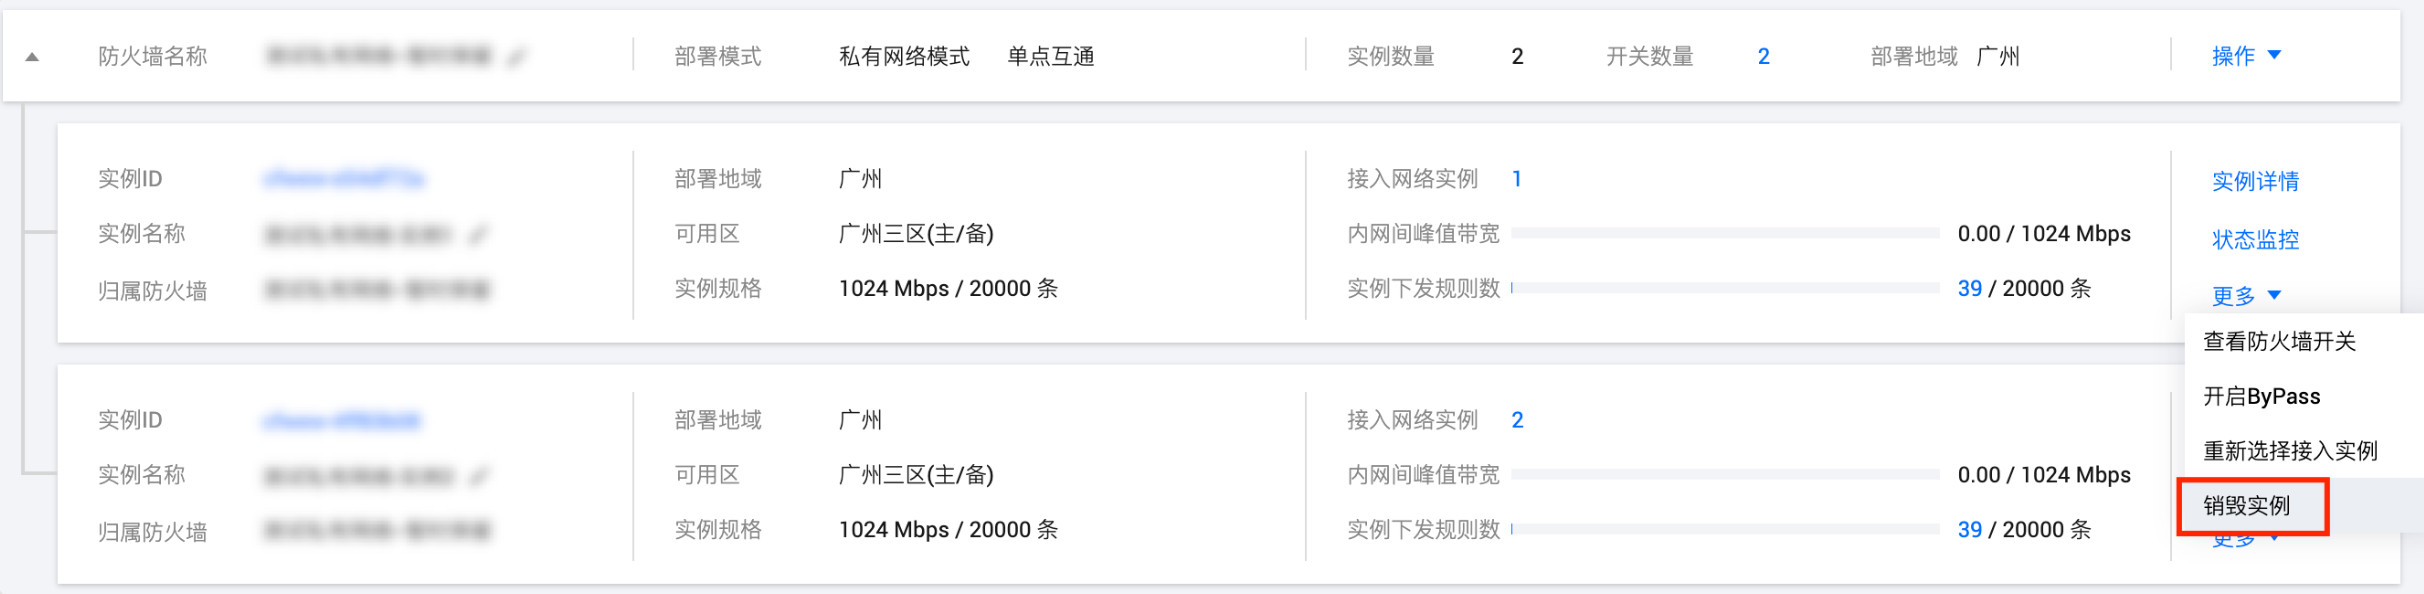Viewport: 2424px width, 594px height.
Task: Click second instance's 接入网络实例 count 2
Action: pyautogui.click(x=1517, y=420)
